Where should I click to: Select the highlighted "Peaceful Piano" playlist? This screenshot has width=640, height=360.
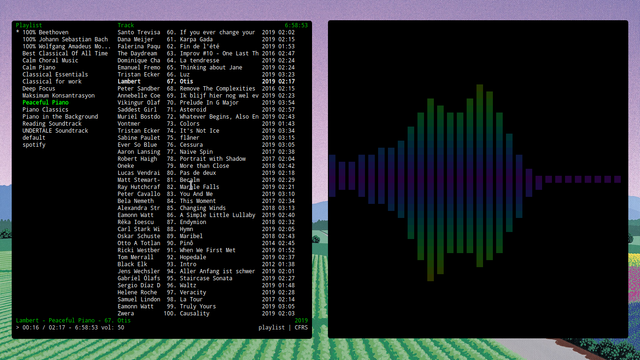point(45,102)
